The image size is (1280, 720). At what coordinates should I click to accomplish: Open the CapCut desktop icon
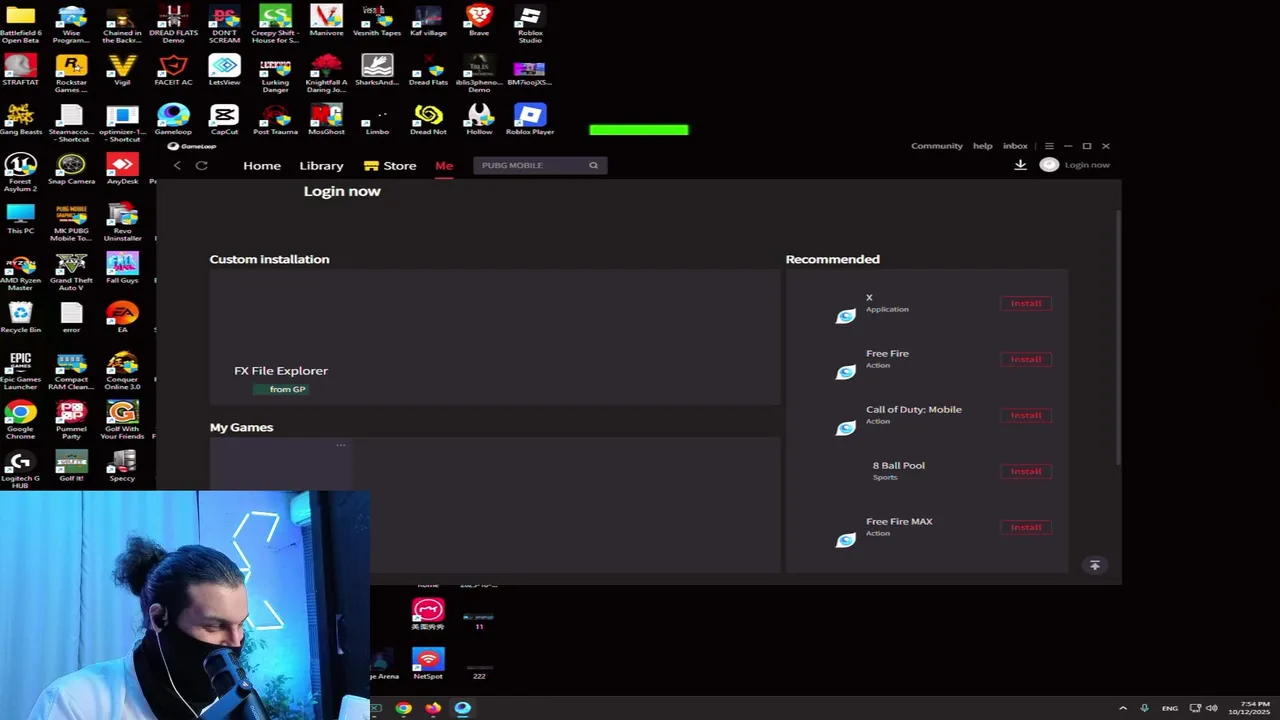point(224,120)
